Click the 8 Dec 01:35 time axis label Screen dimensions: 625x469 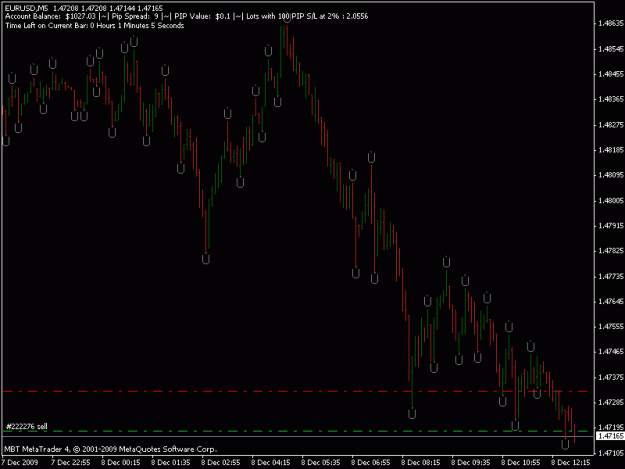[x=171, y=463]
